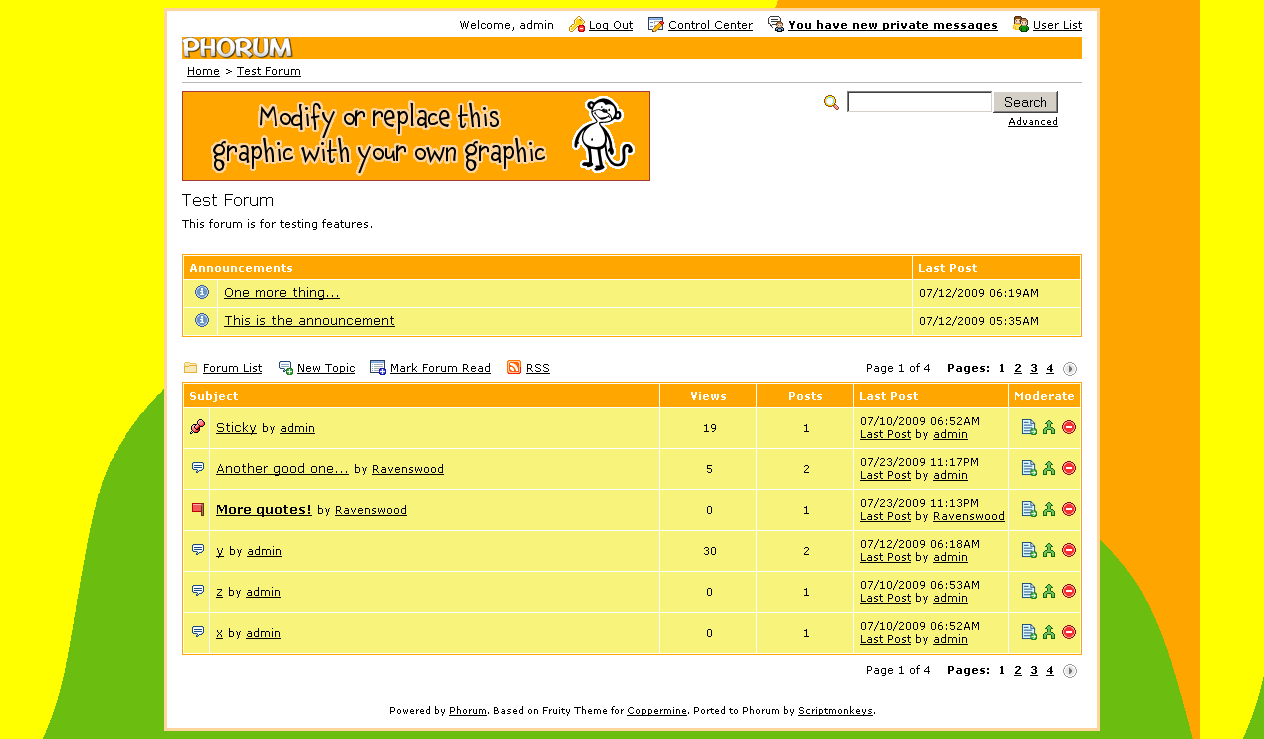
Task: Click the search text field
Action: pos(919,102)
